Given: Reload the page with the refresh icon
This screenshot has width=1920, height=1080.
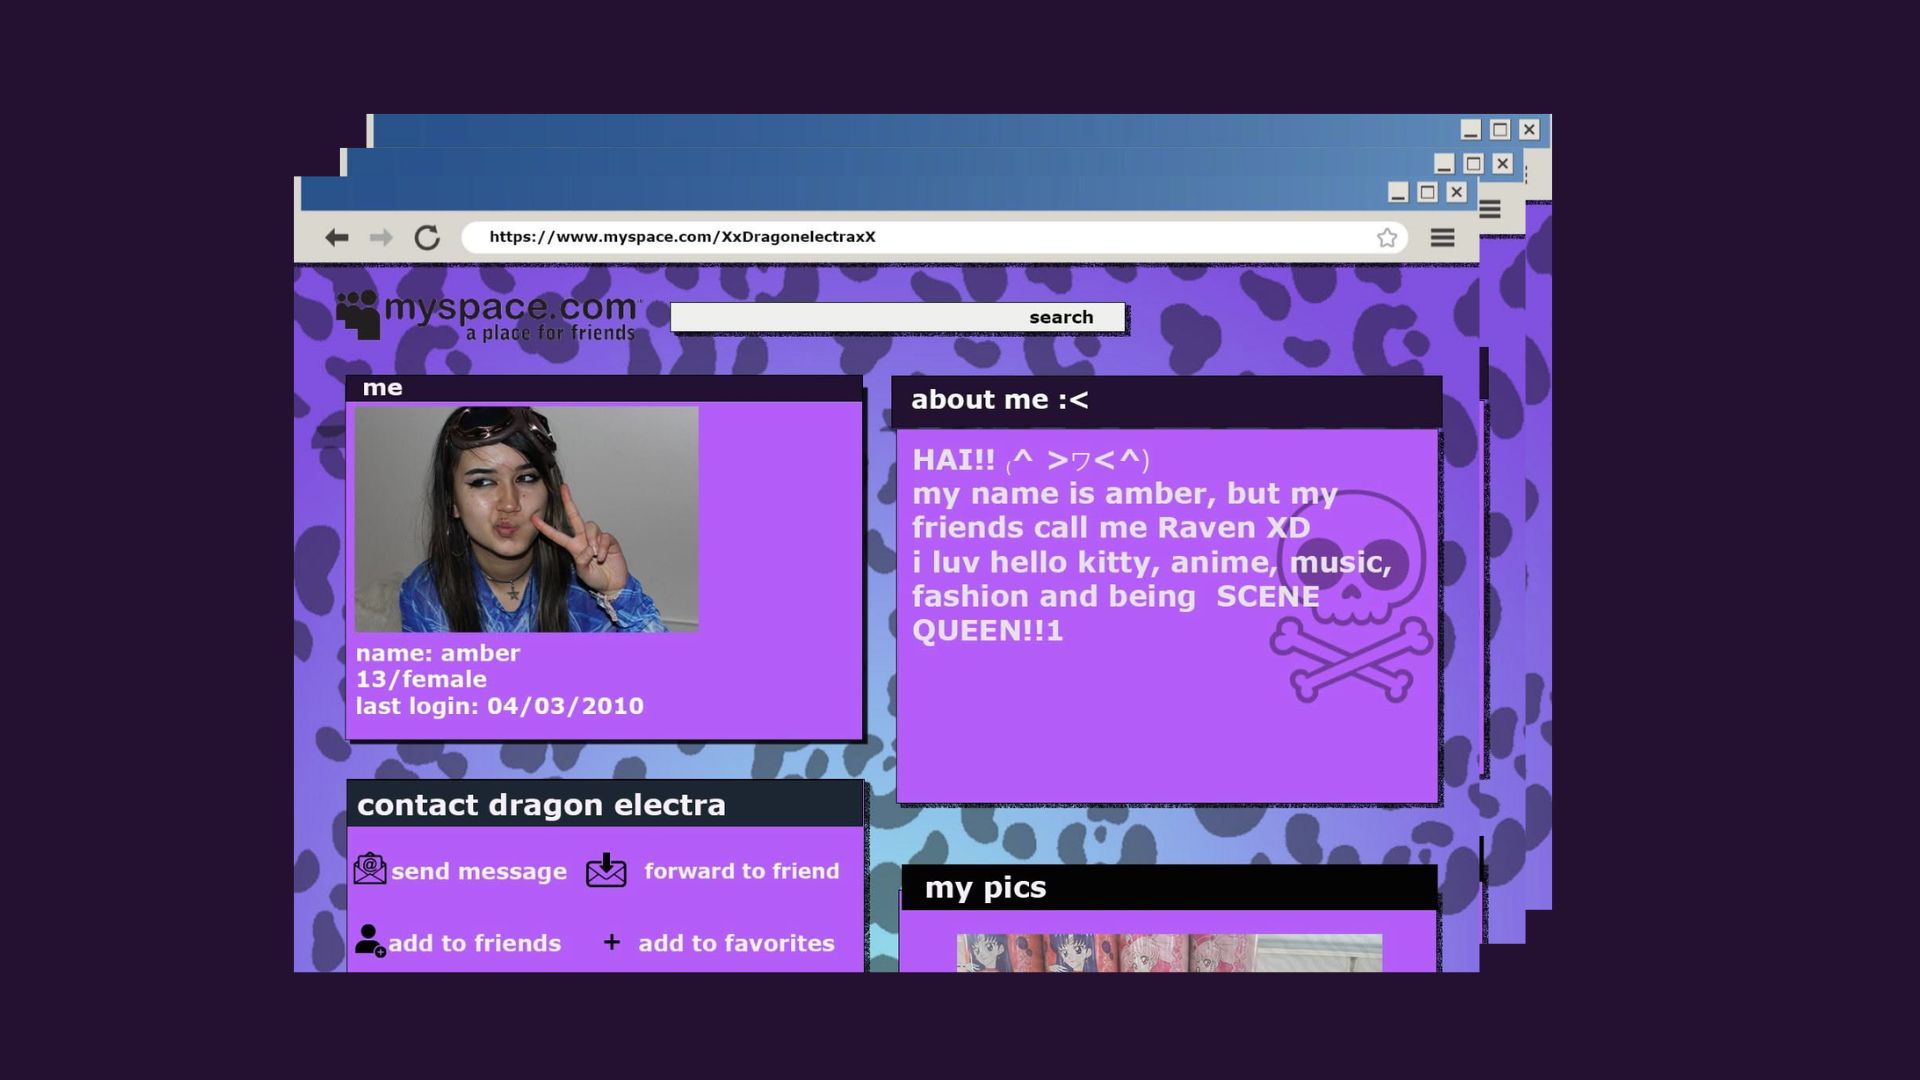Looking at the screenshot, I should point(427,238).
